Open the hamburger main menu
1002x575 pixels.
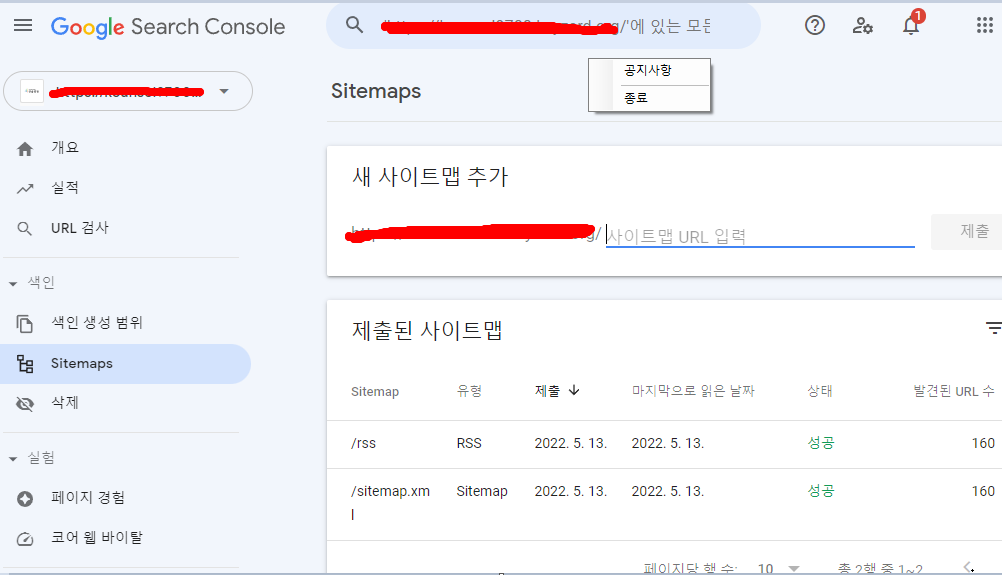tap(23, 26)
